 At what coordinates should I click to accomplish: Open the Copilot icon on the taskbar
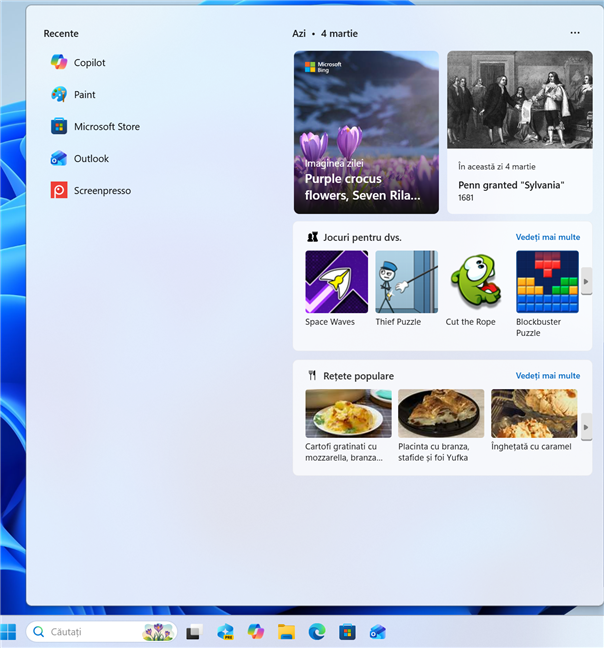click(x=256, y=631)
